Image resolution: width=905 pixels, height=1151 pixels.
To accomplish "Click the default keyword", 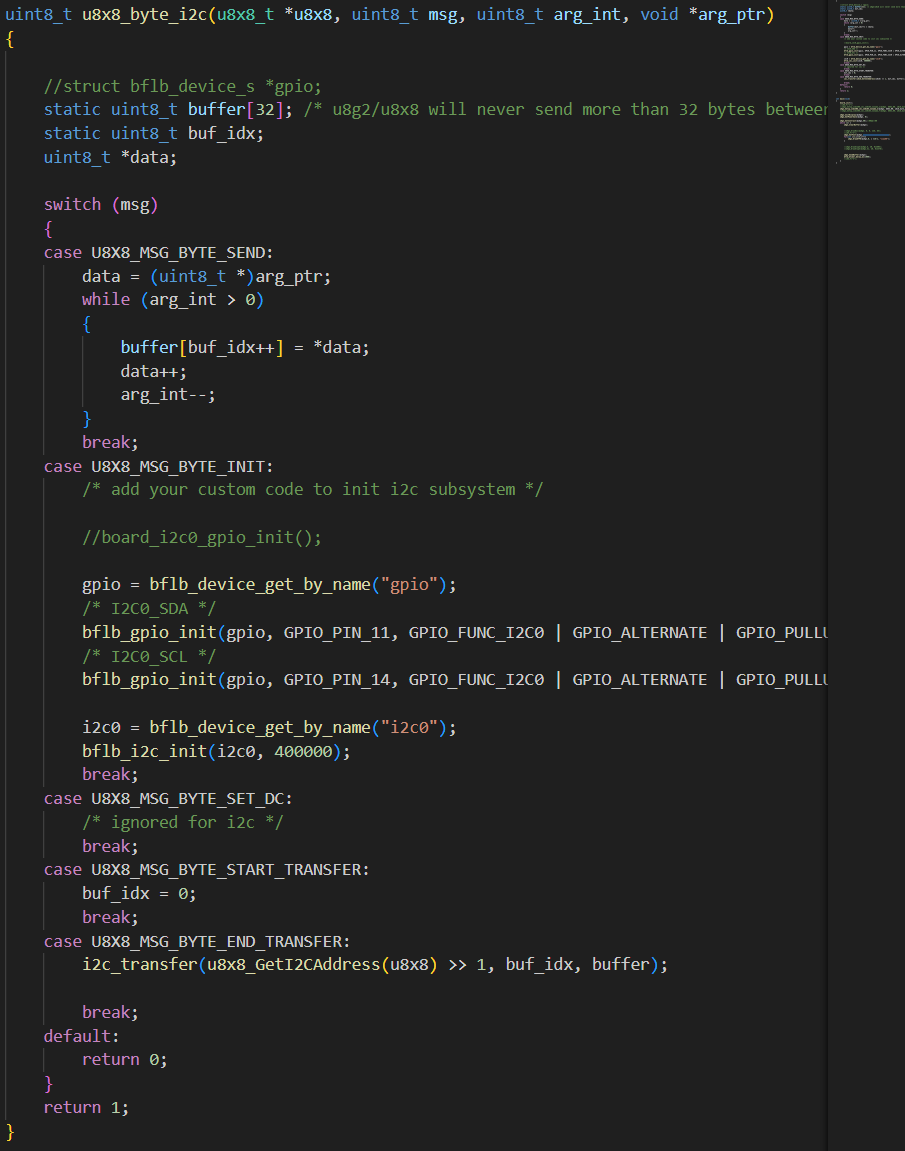I will [x=77, y=1036].
